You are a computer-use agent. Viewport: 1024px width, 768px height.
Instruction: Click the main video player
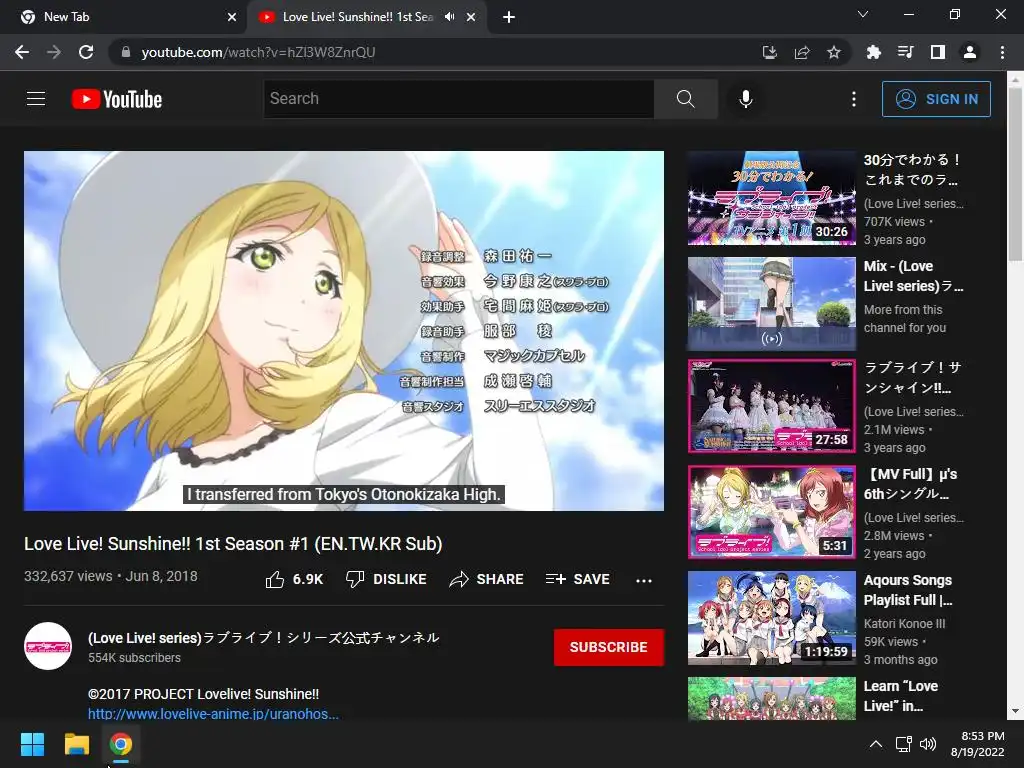tap(344, 331)
